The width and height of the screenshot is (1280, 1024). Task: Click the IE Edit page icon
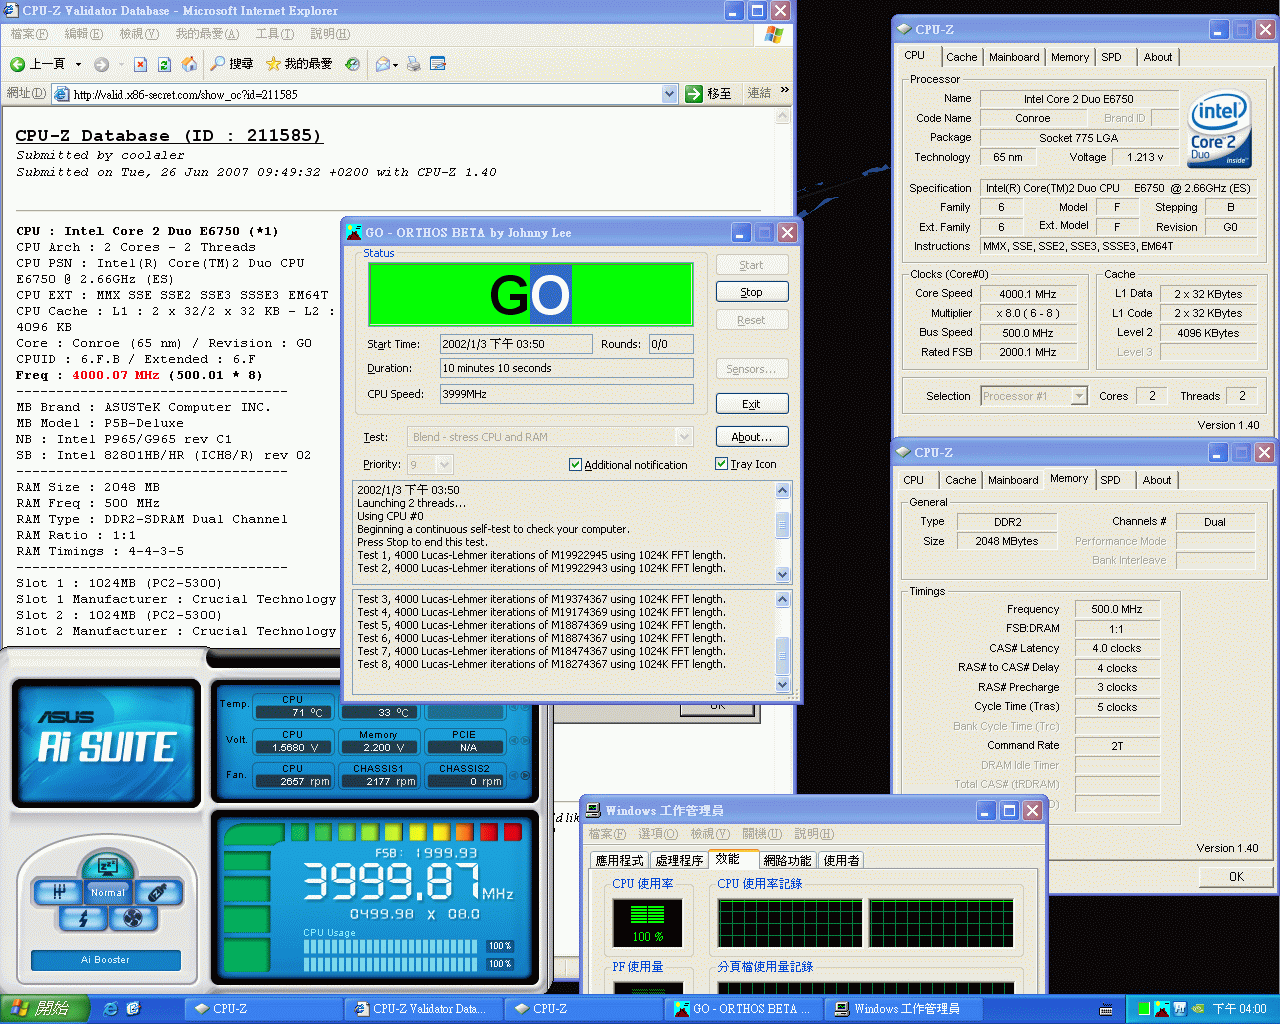[438, 64]
